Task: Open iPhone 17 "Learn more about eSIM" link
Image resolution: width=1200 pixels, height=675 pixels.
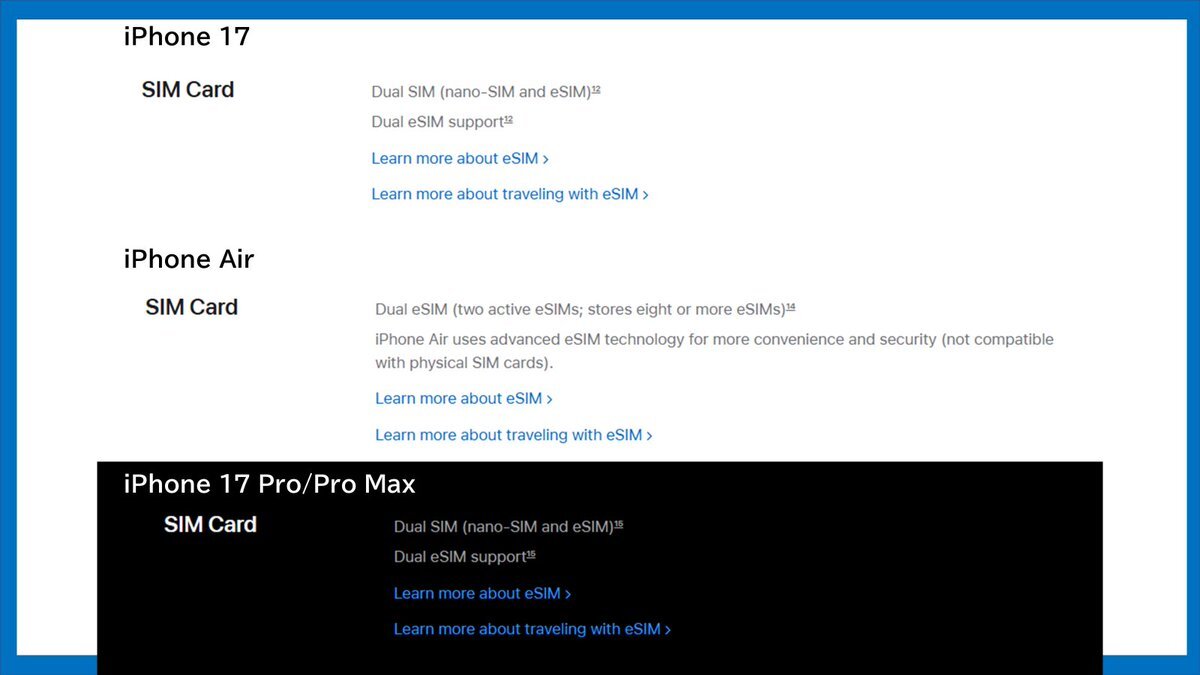Action: tap(459, 158)
